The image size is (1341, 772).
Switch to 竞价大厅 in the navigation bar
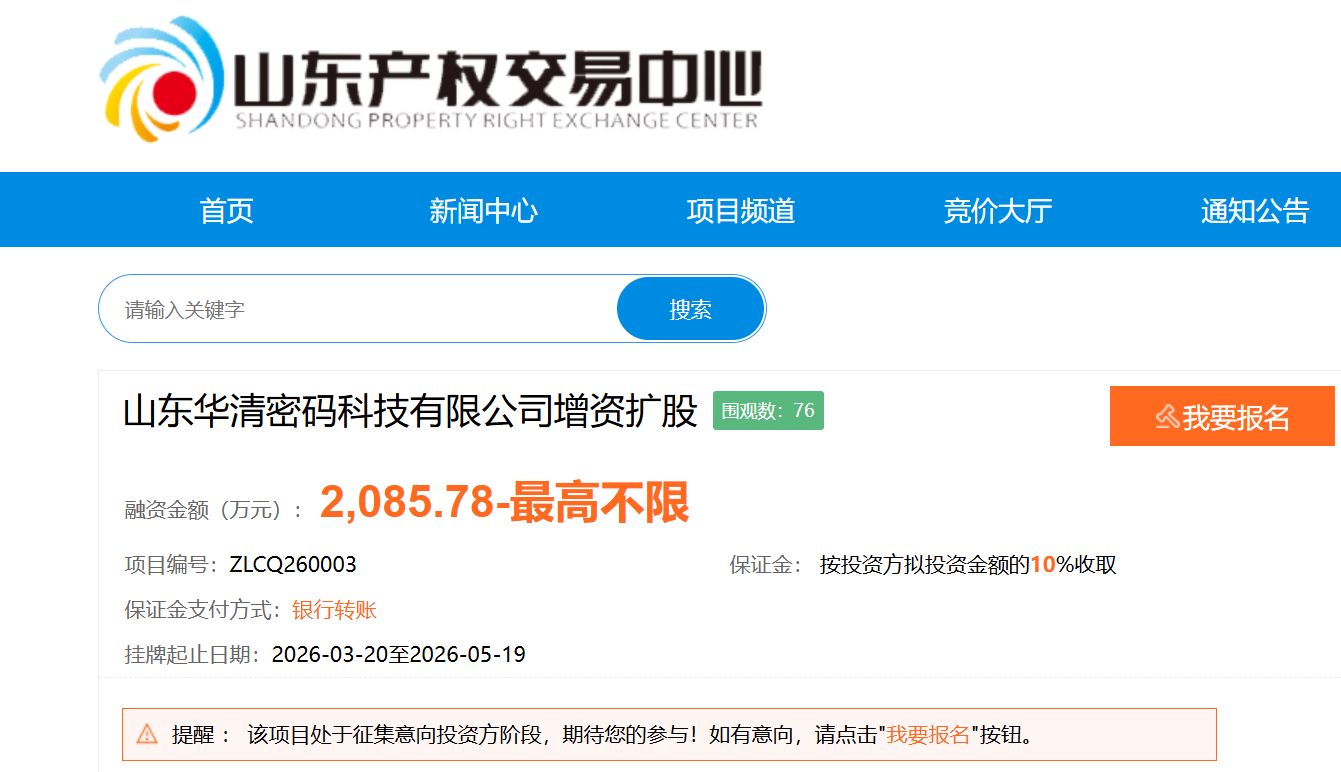(997, 211)
